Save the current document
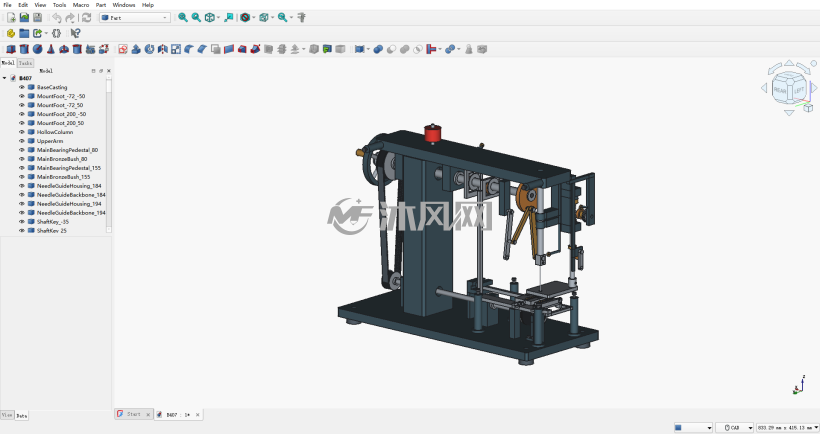 pyautogui.click(x=38, y=17)
